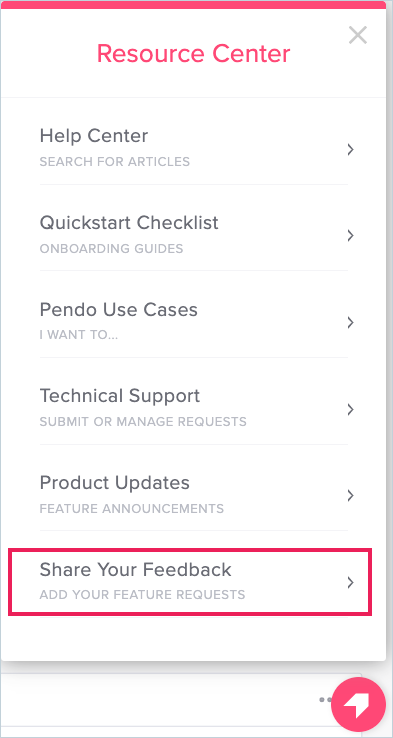Click the ellipsis icon beside the badge

(325, 700)
